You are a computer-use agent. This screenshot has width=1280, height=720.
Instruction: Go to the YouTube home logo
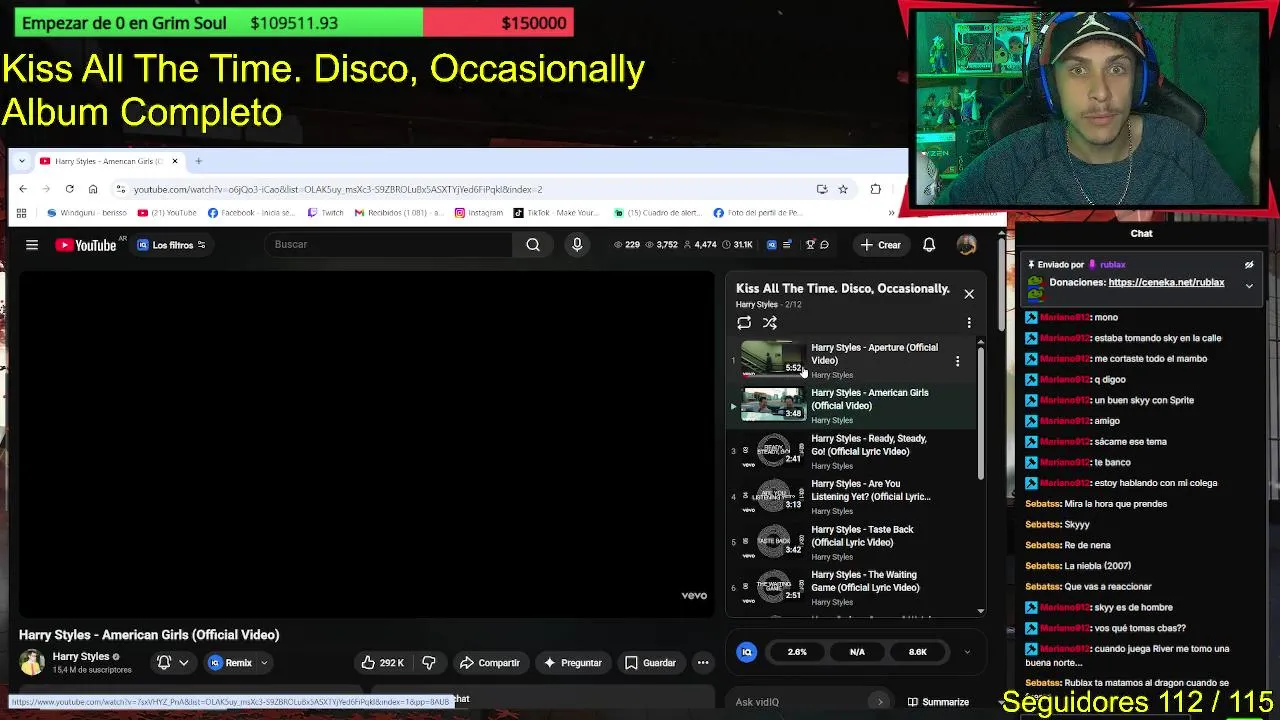(x=86, y=245)
